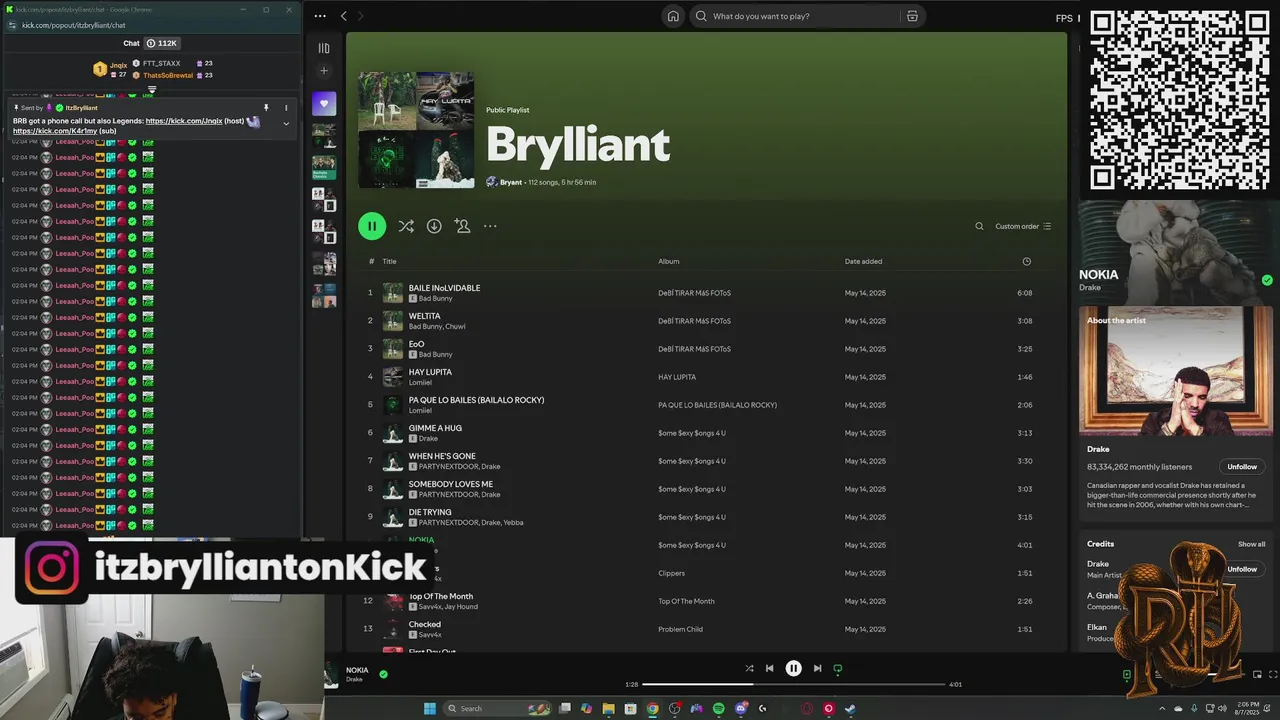Collapse the gift leaderboard in the Kick chat

(x=152, y=89)
